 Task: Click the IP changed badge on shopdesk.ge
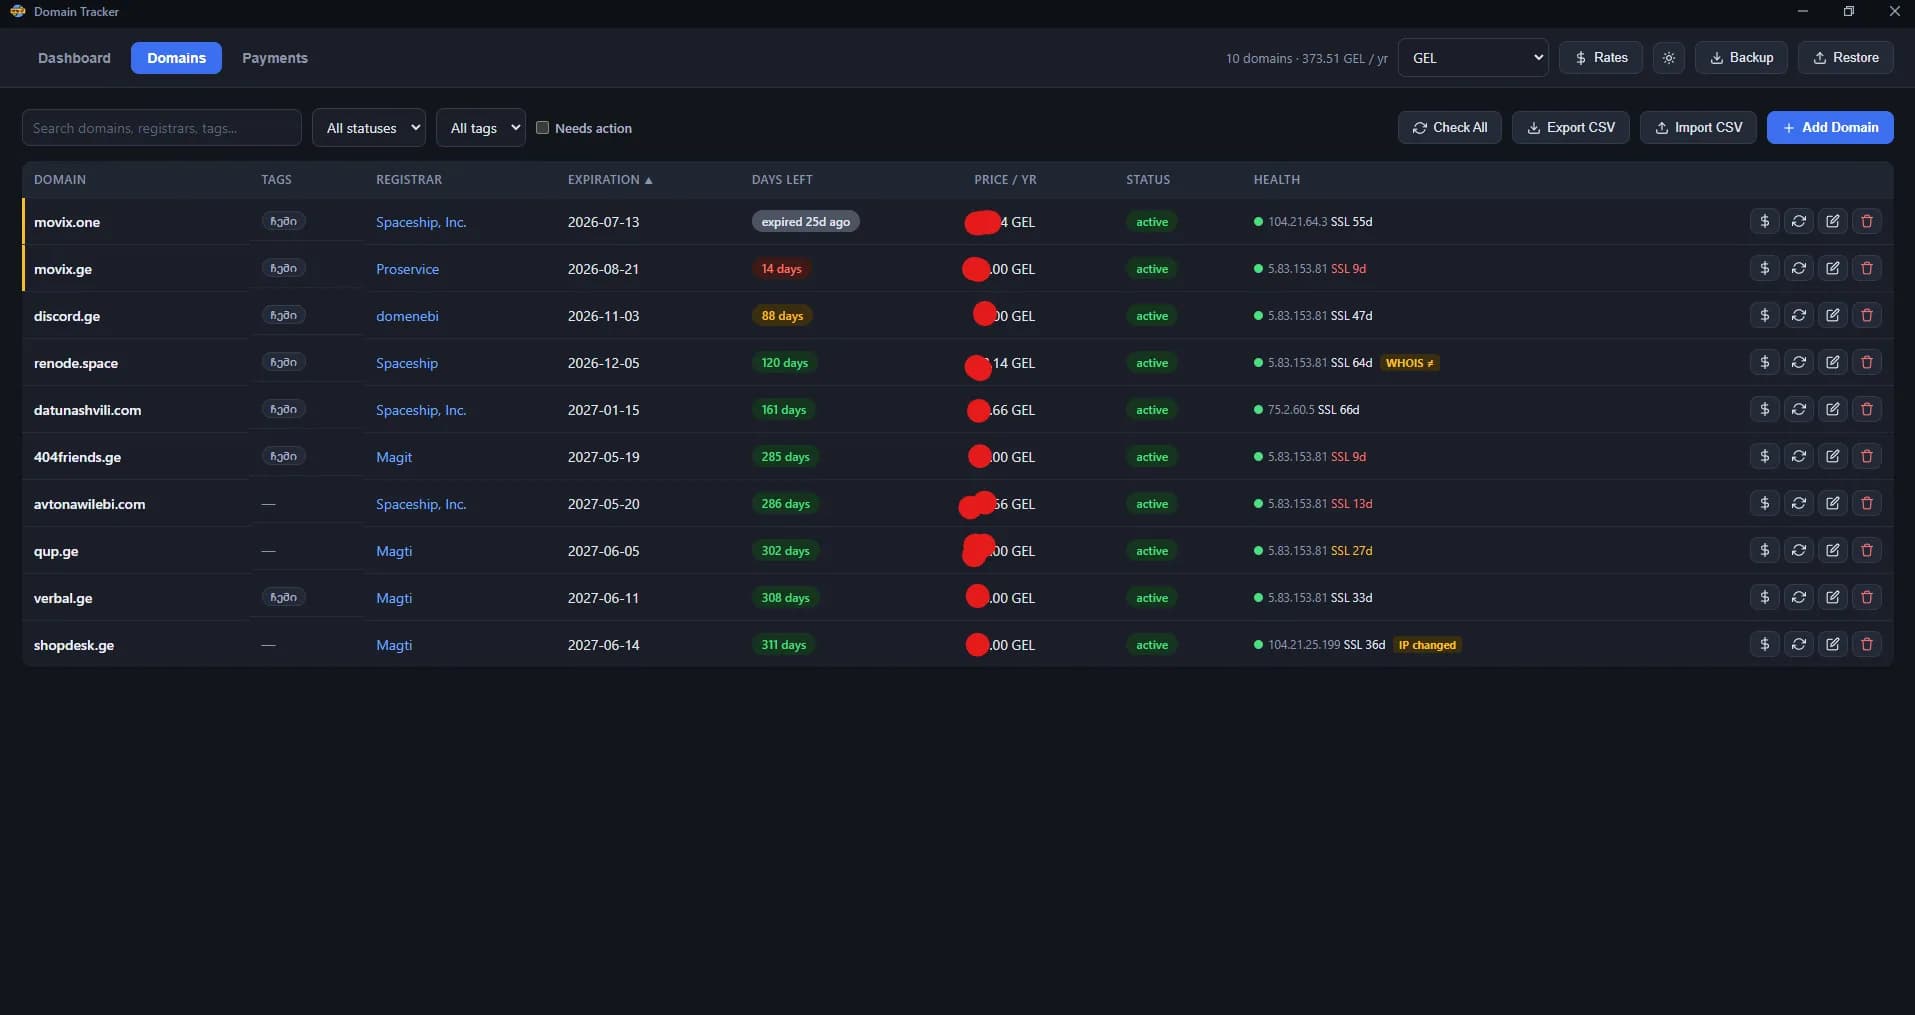coord(1427,645)
